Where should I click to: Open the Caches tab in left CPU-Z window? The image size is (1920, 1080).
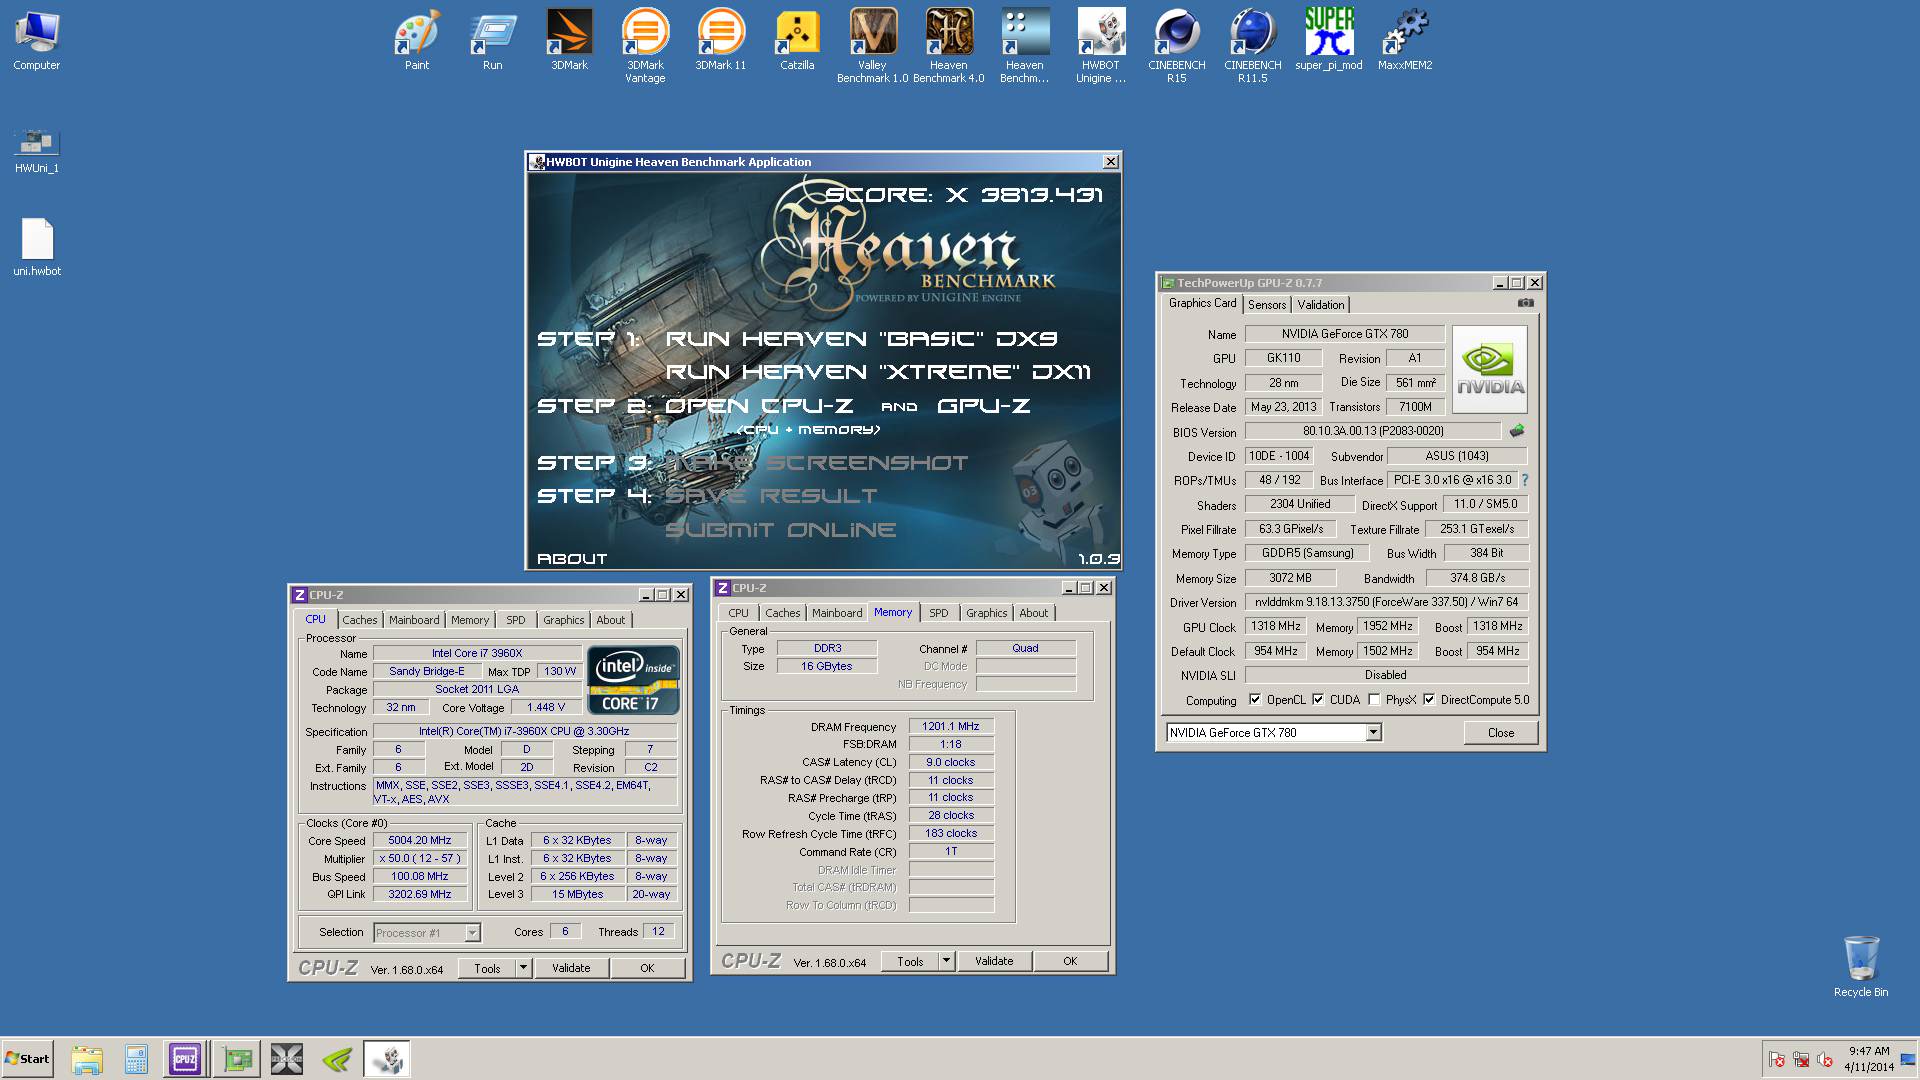click(360, 620)
